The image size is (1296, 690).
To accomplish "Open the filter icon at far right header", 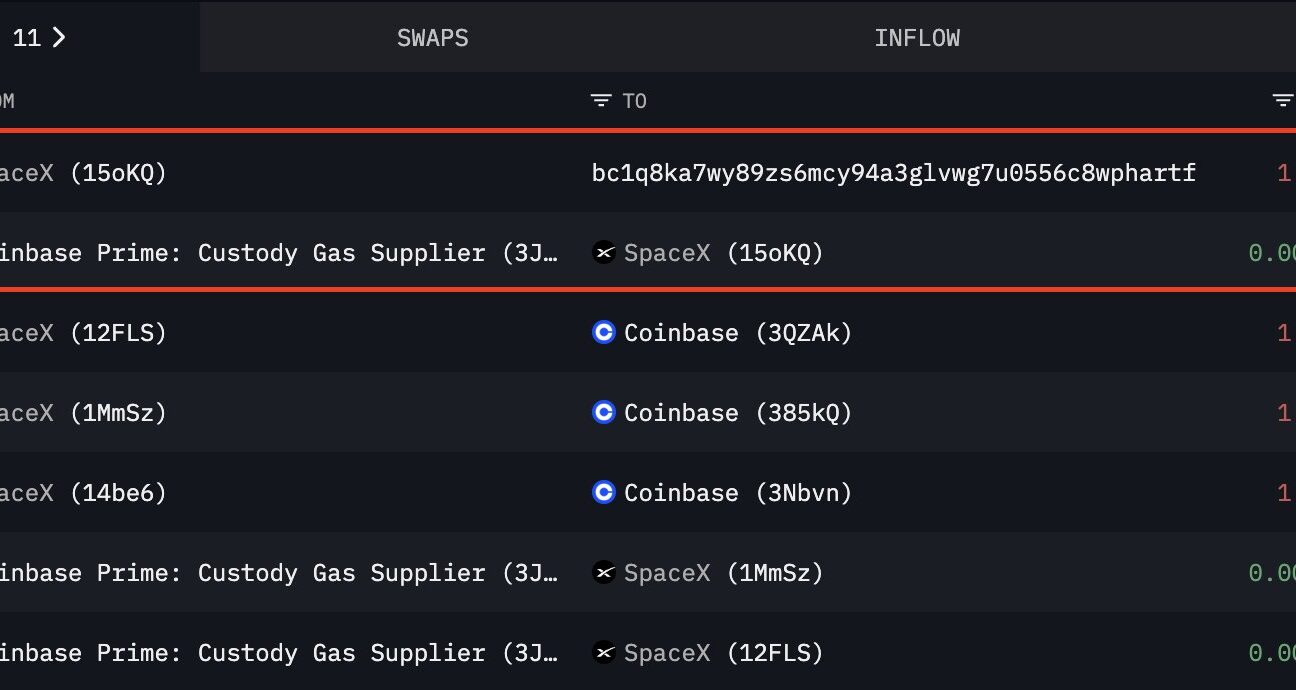I will pyautogui.click(x=1282, y=101).
